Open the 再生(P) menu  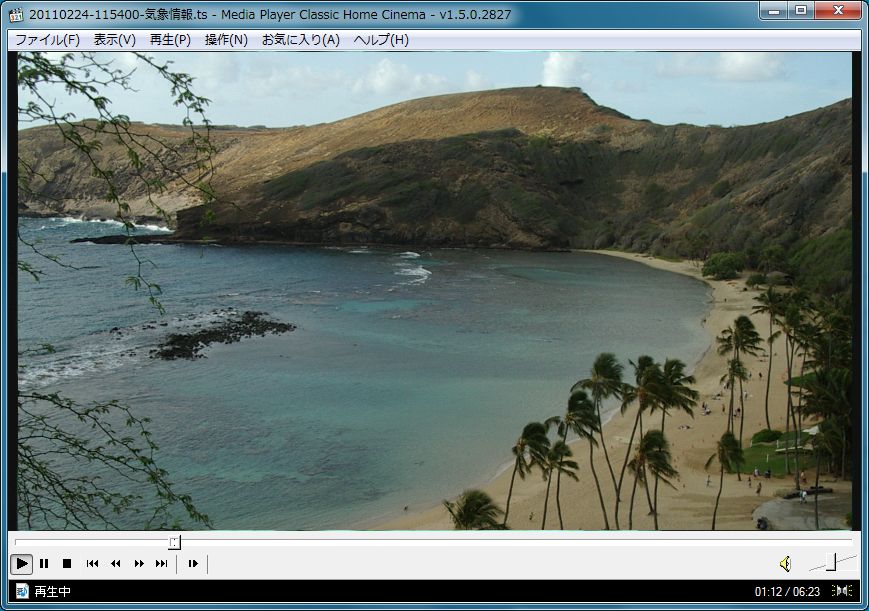(170, 40)
